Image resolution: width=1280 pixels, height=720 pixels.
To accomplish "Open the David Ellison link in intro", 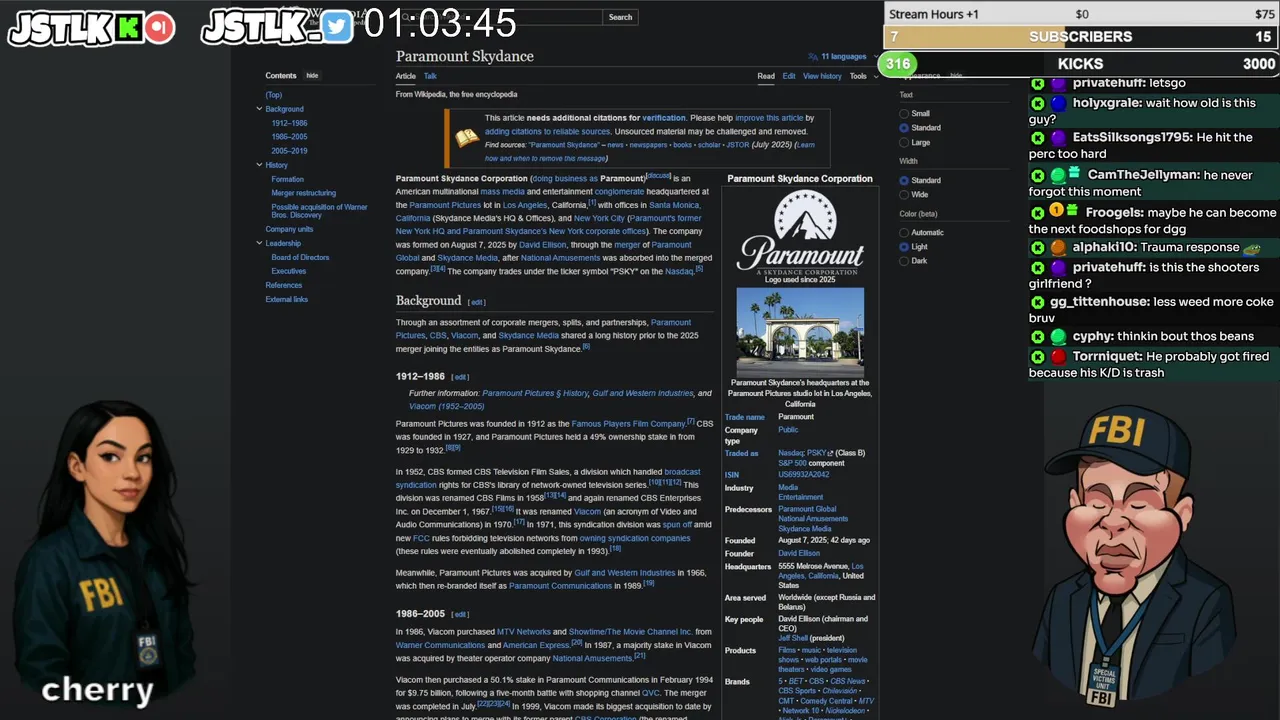I will click(542, 245).
